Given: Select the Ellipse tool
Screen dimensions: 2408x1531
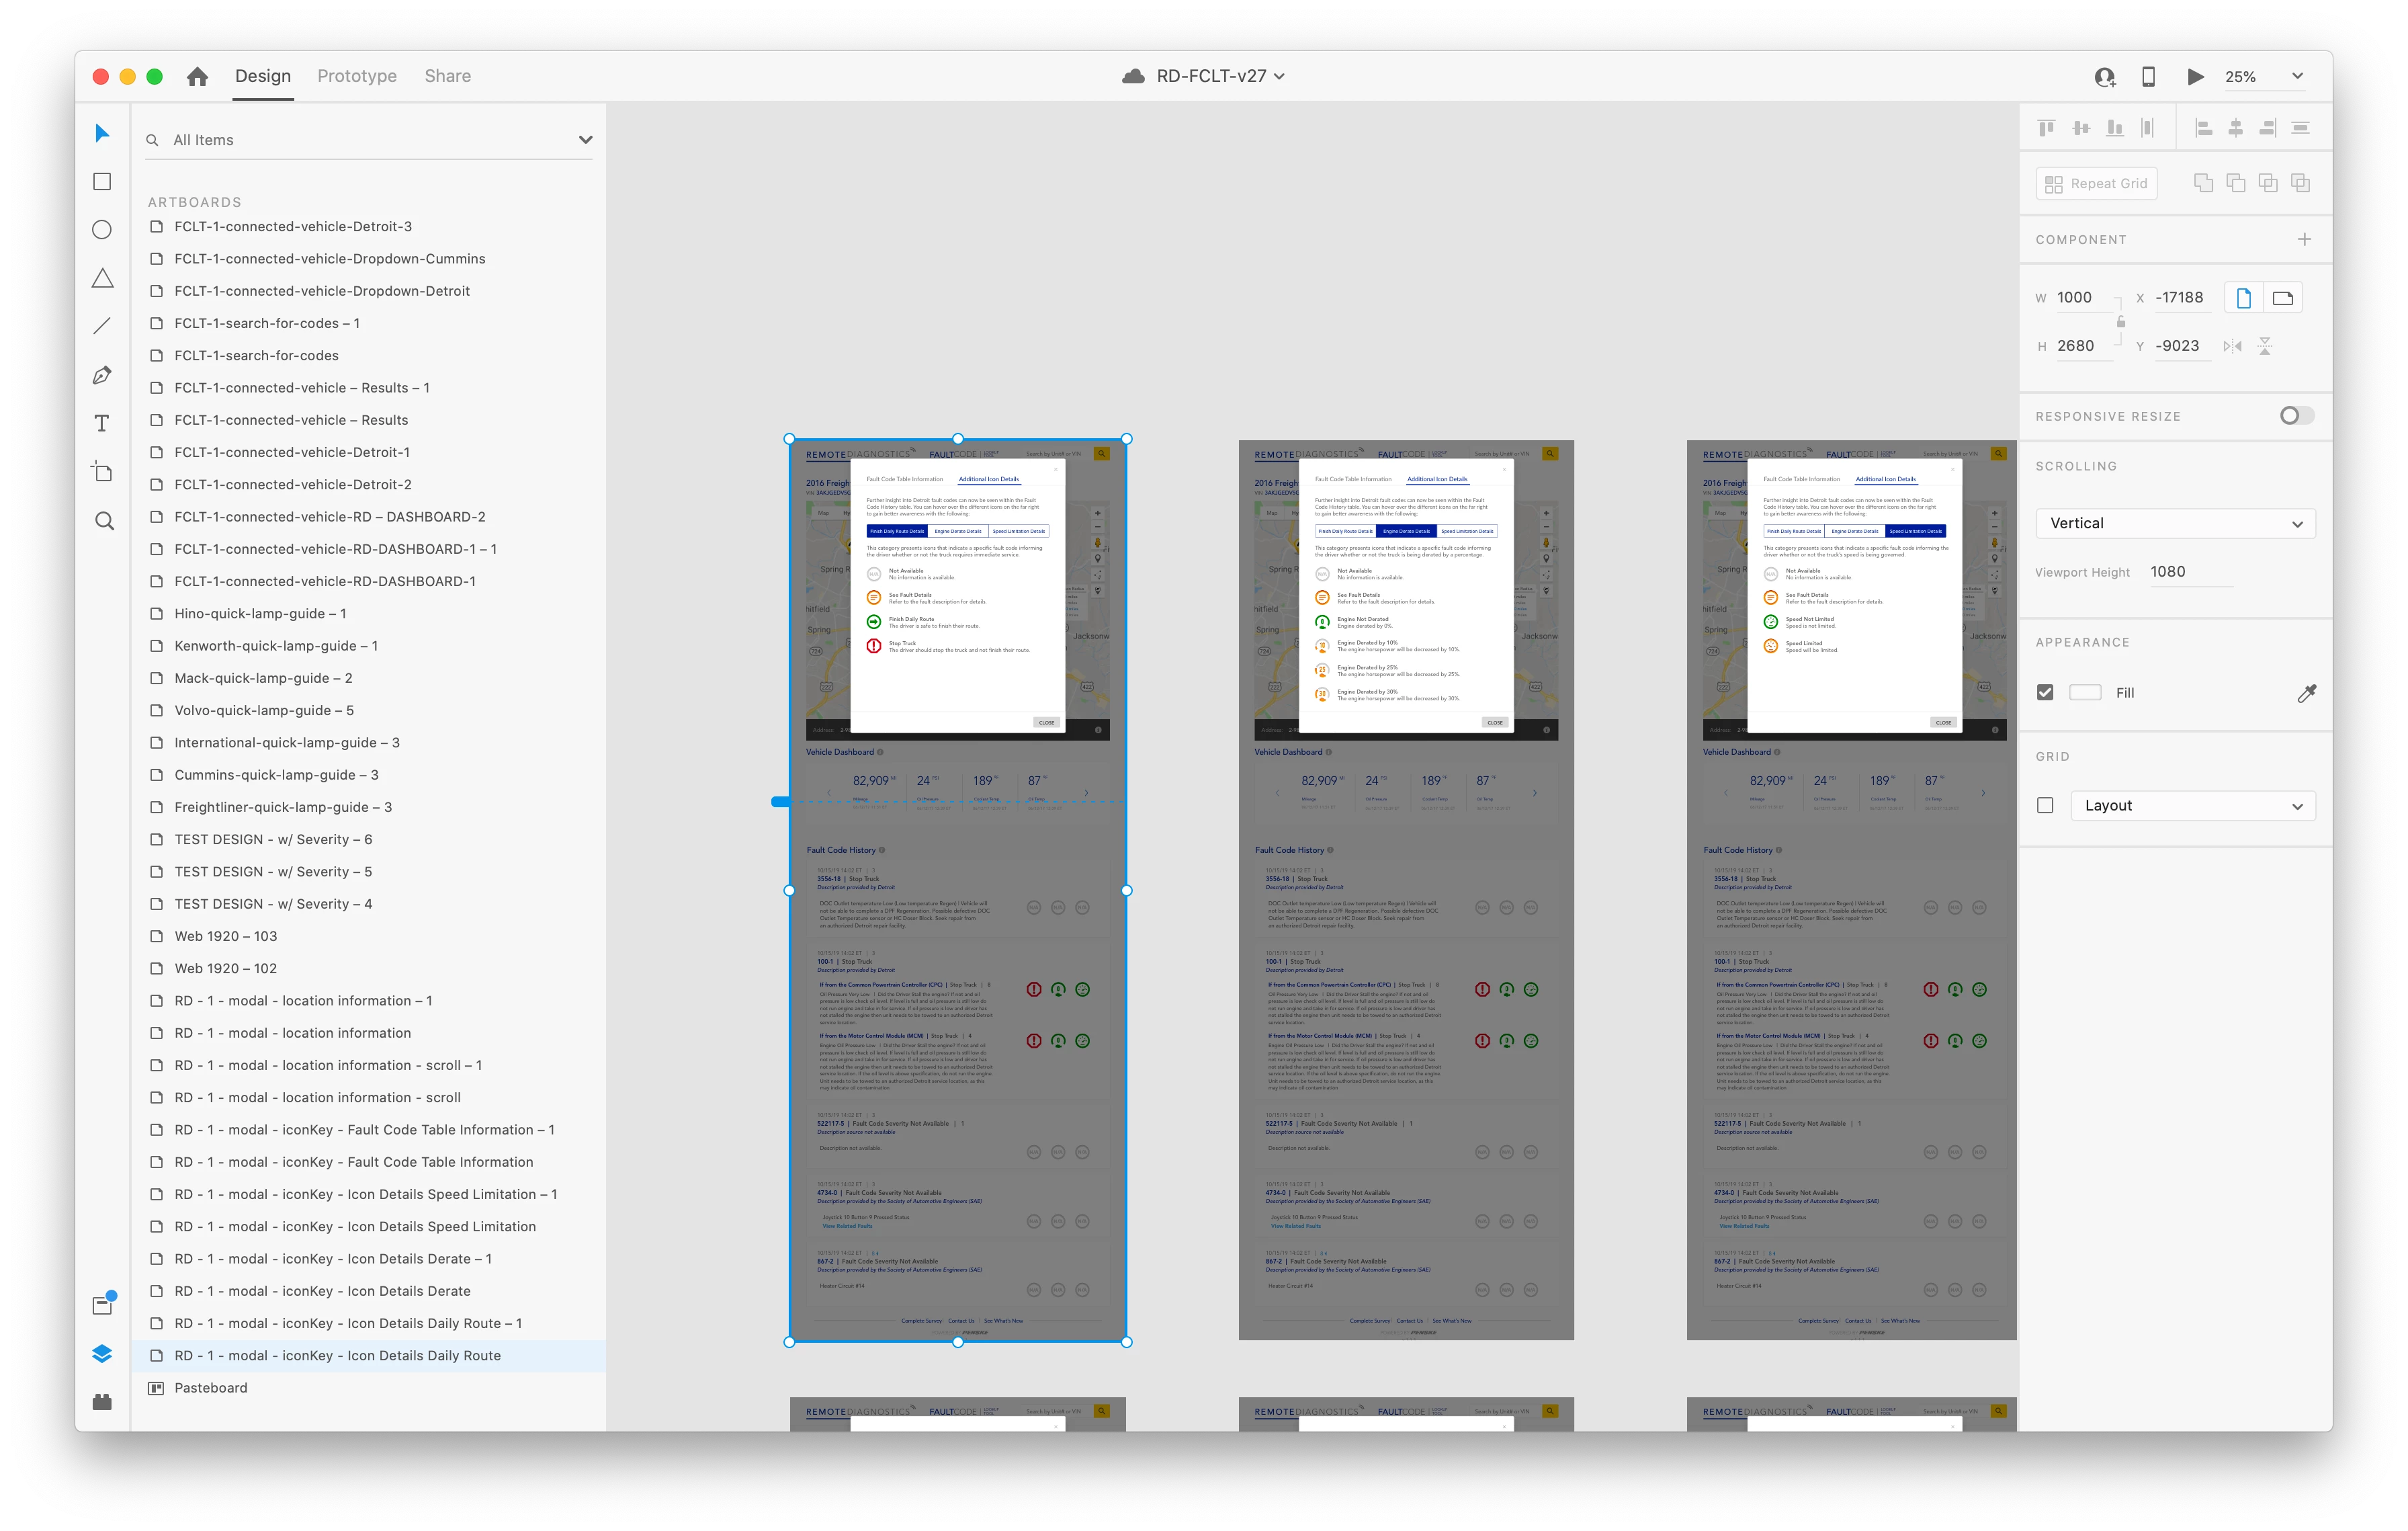Looking at the screenshot, I should click(x=102, y=230).
